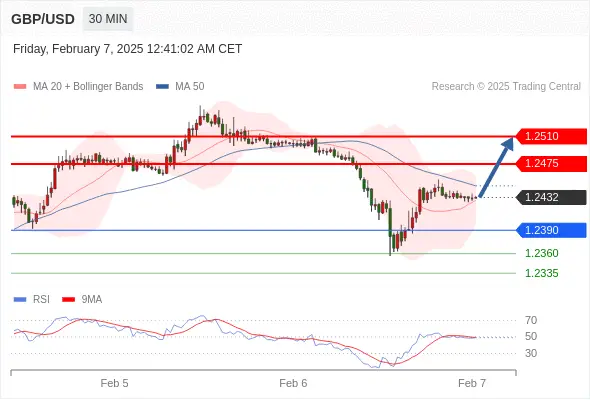The image size is (590, 400).
Task: Click the 'RSI' legend label
Action: point(41,300)
